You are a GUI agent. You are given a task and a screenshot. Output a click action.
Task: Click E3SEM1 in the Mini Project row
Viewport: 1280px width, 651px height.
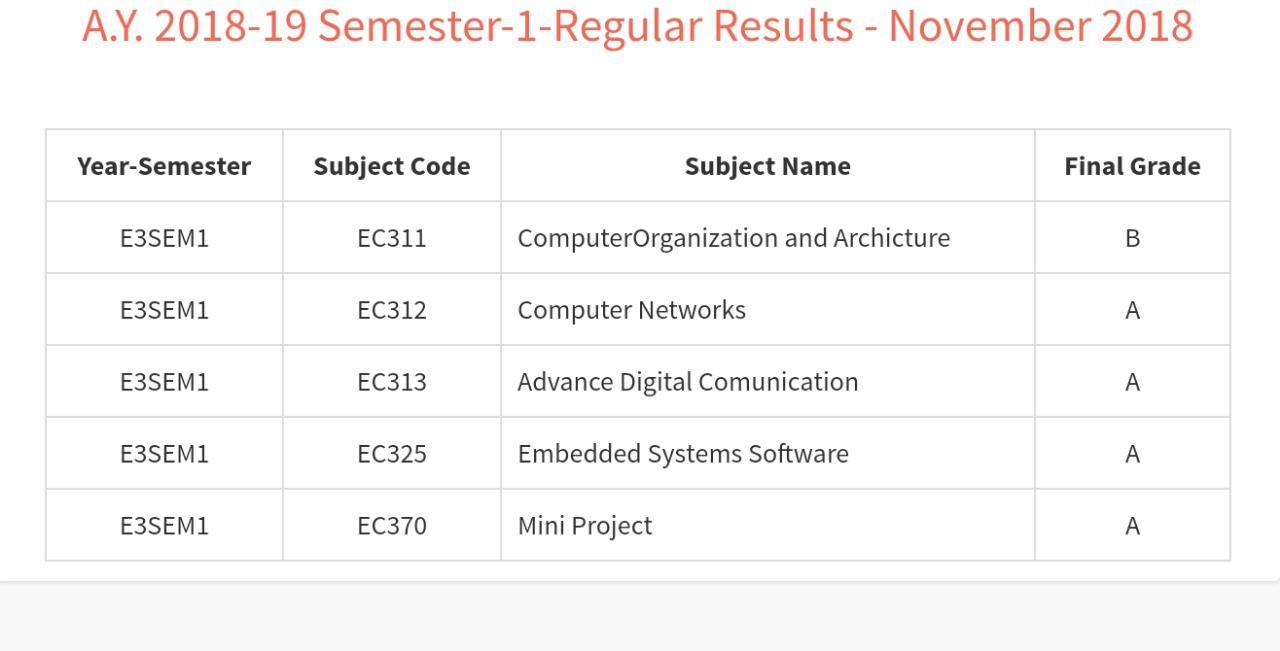(164, 526)
